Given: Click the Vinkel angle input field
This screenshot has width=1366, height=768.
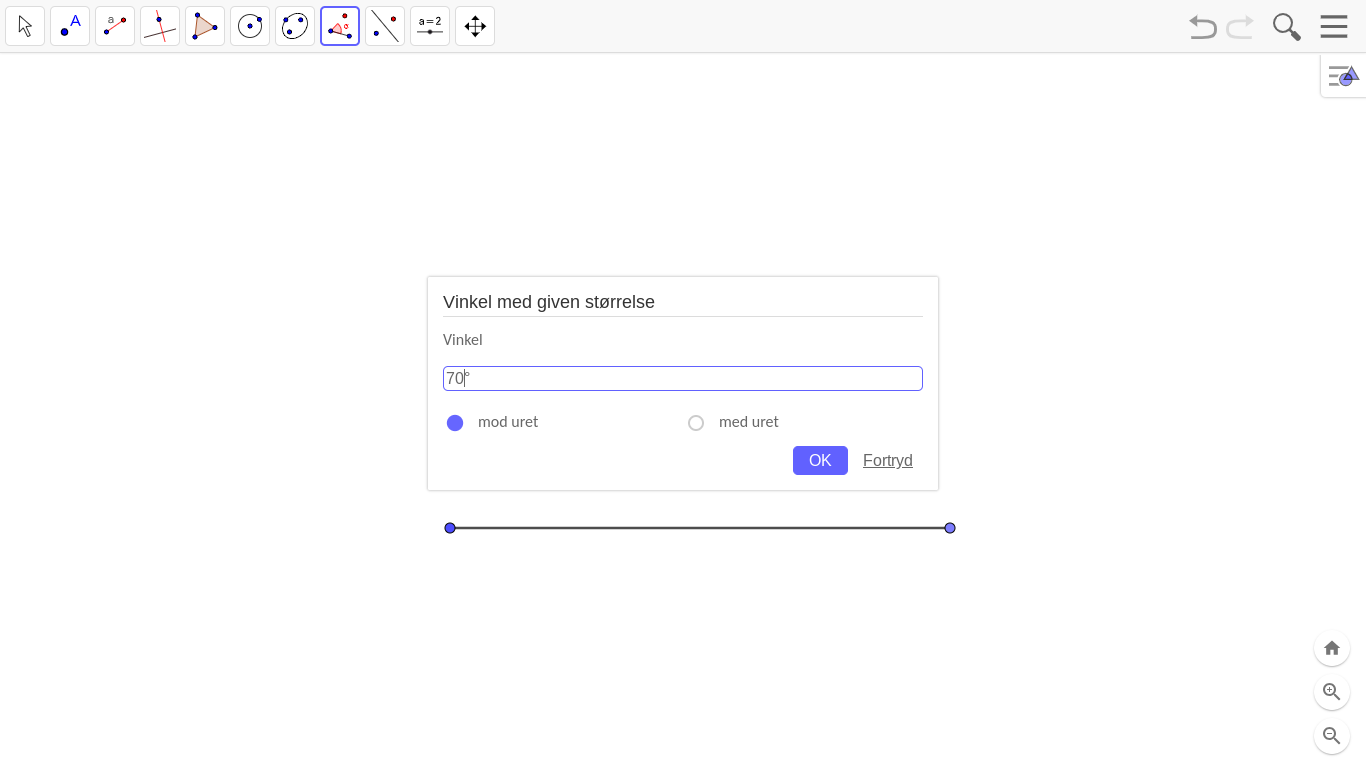Looking at the screenshot, I should click(683, 378).
